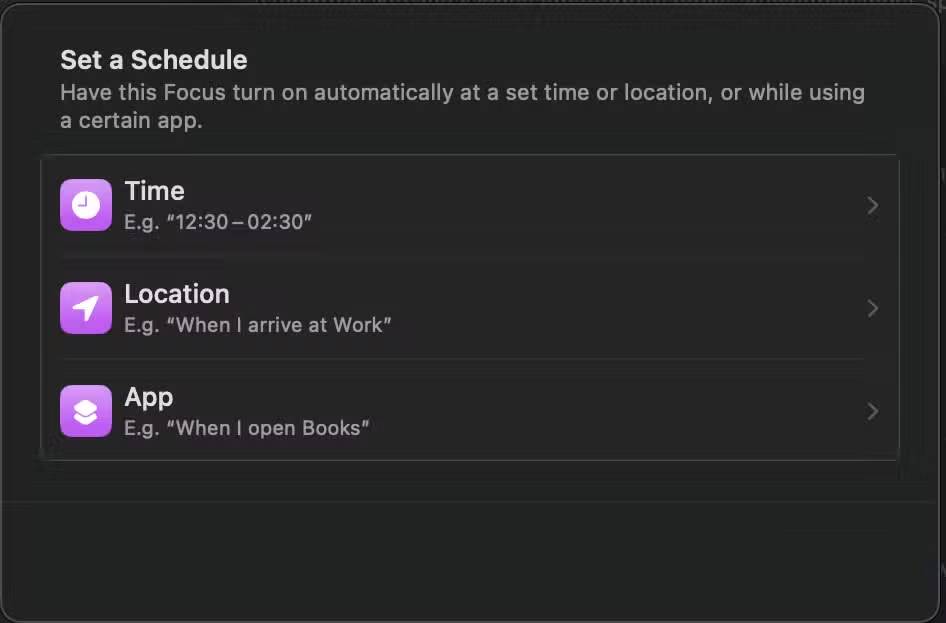Open the Location schedule option
Viewport: 946px width, 623px height.
[x=470, y=308]
